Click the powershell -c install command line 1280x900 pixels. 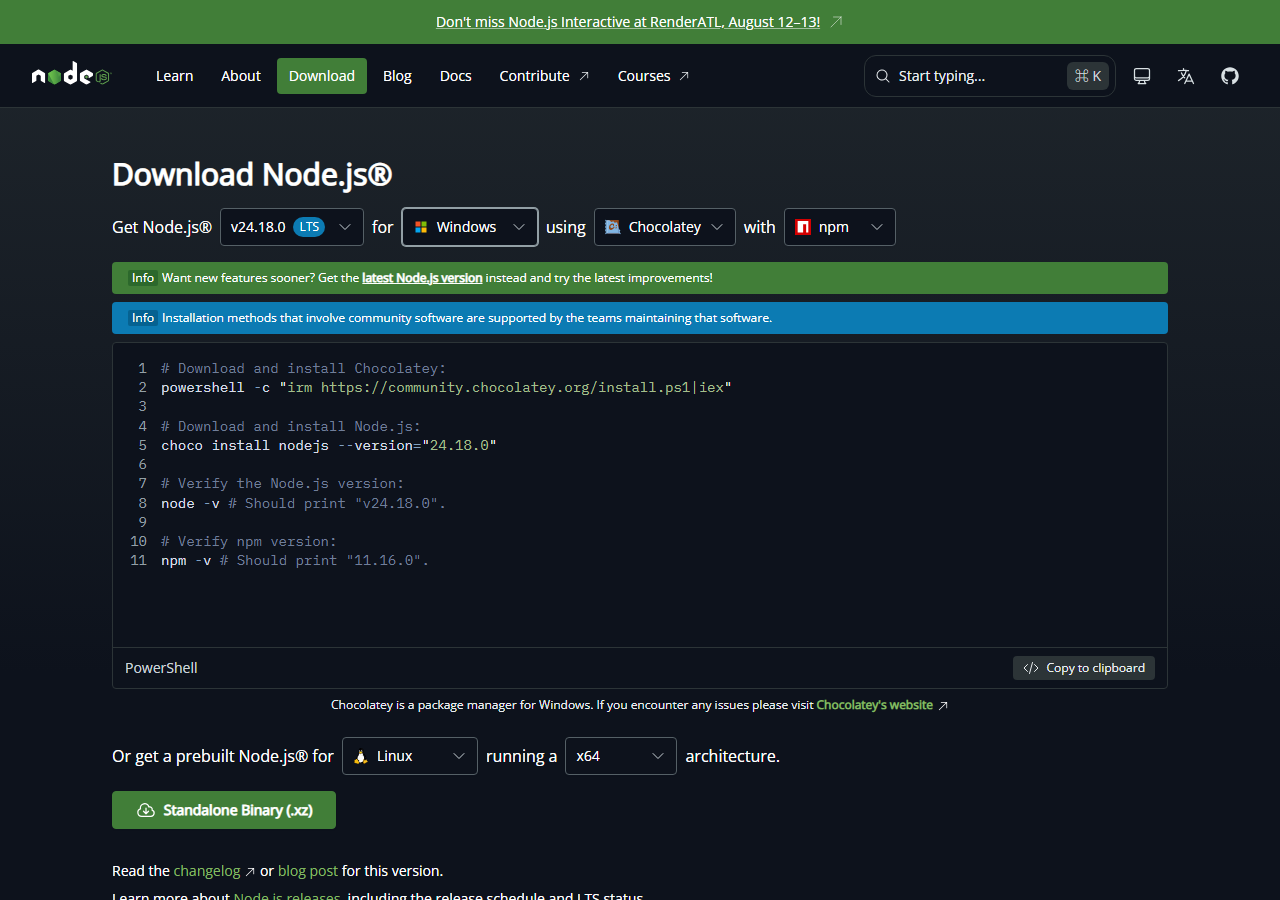447,387
